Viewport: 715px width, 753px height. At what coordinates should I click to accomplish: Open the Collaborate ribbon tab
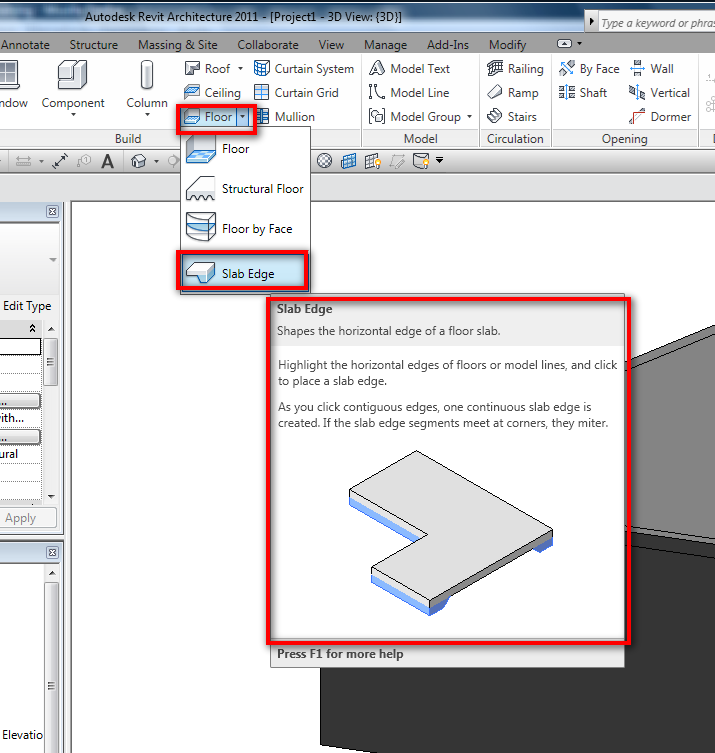(x=267, y=45)
